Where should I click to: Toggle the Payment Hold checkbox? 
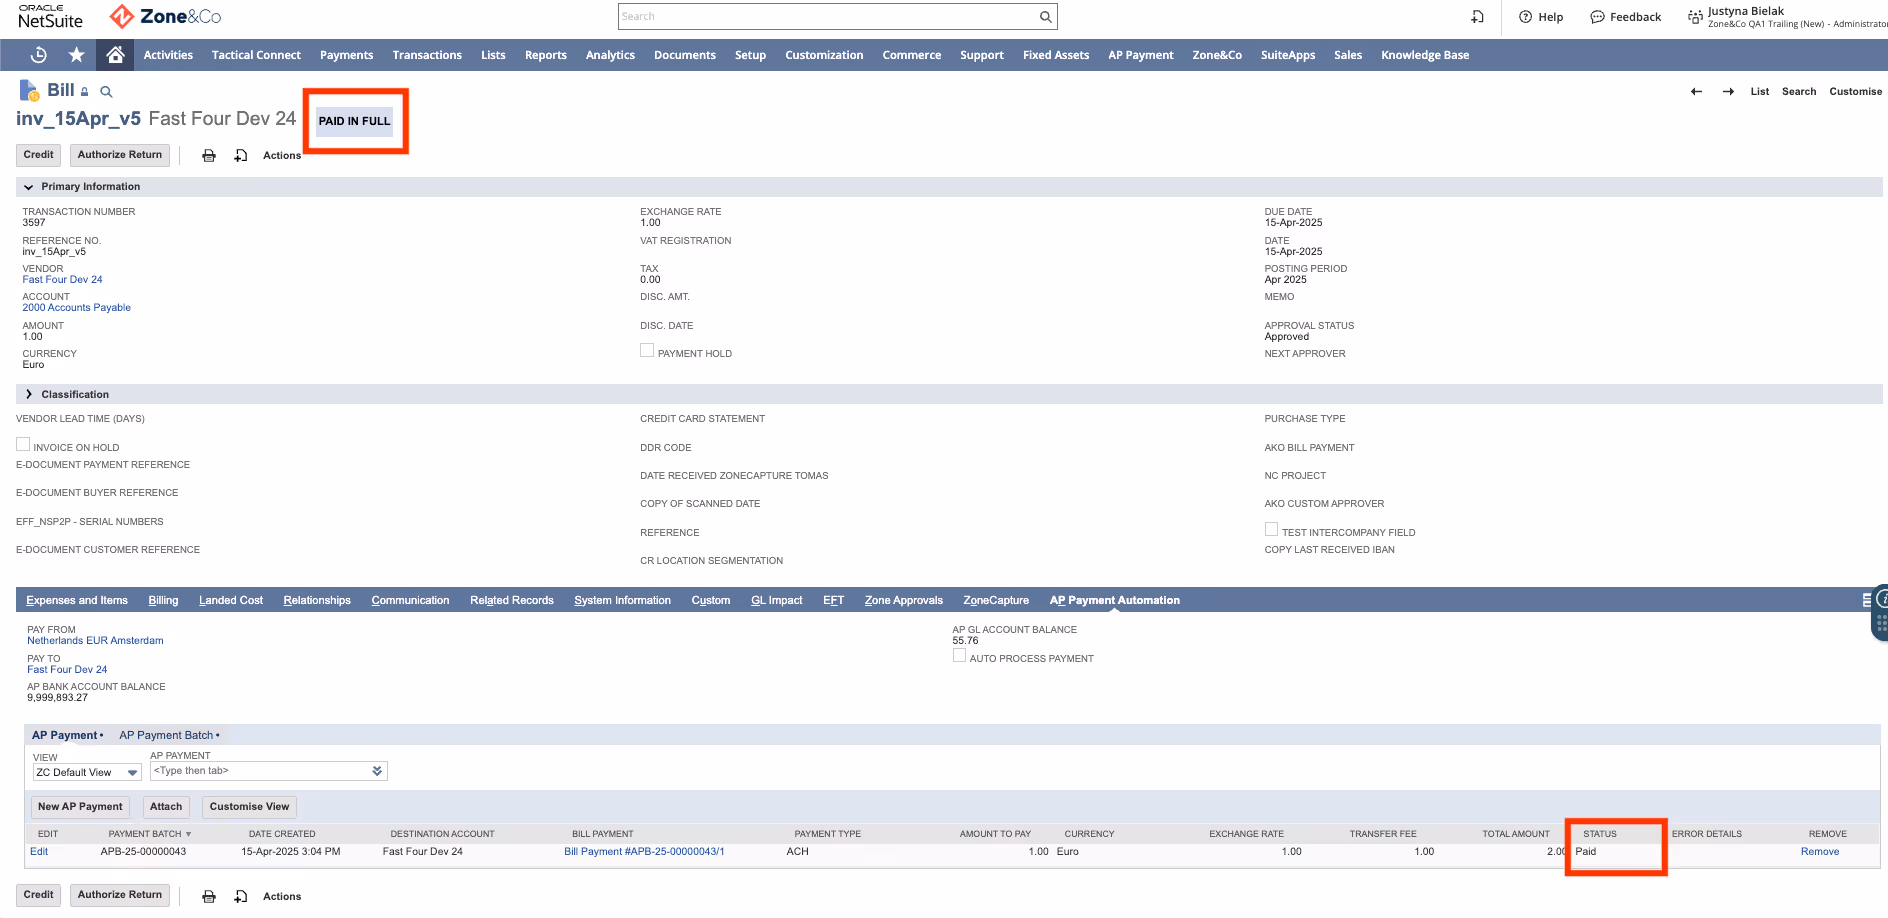(x=646, y=350)
